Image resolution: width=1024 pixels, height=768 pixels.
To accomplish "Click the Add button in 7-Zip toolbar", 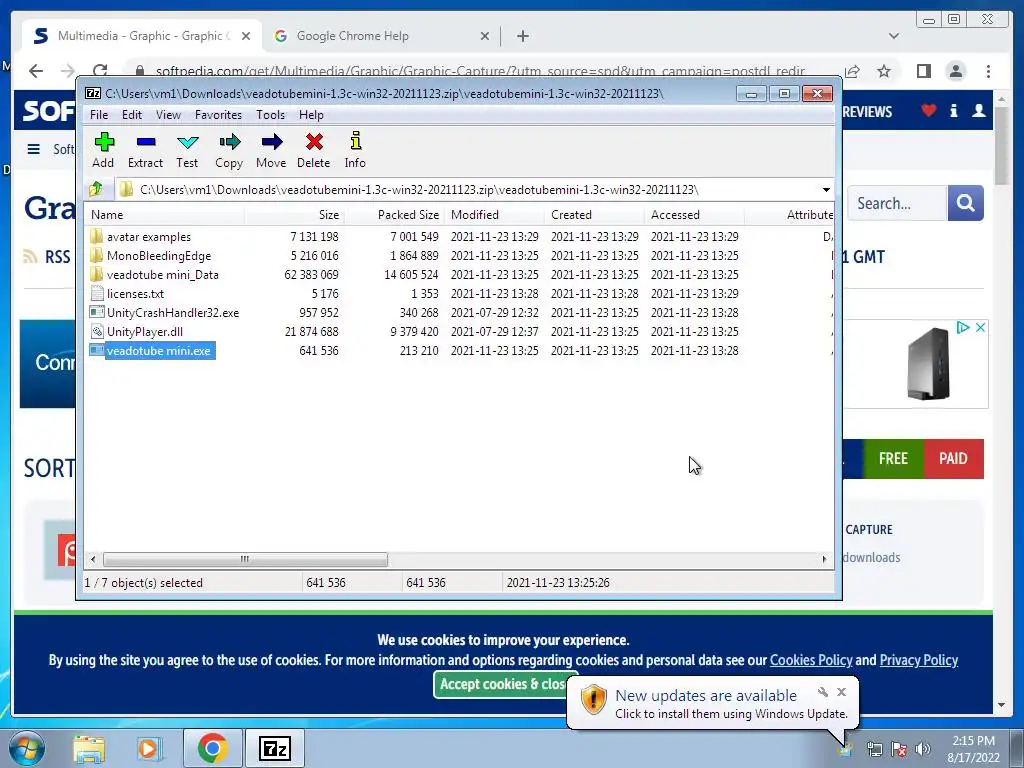I will point(103,150).
